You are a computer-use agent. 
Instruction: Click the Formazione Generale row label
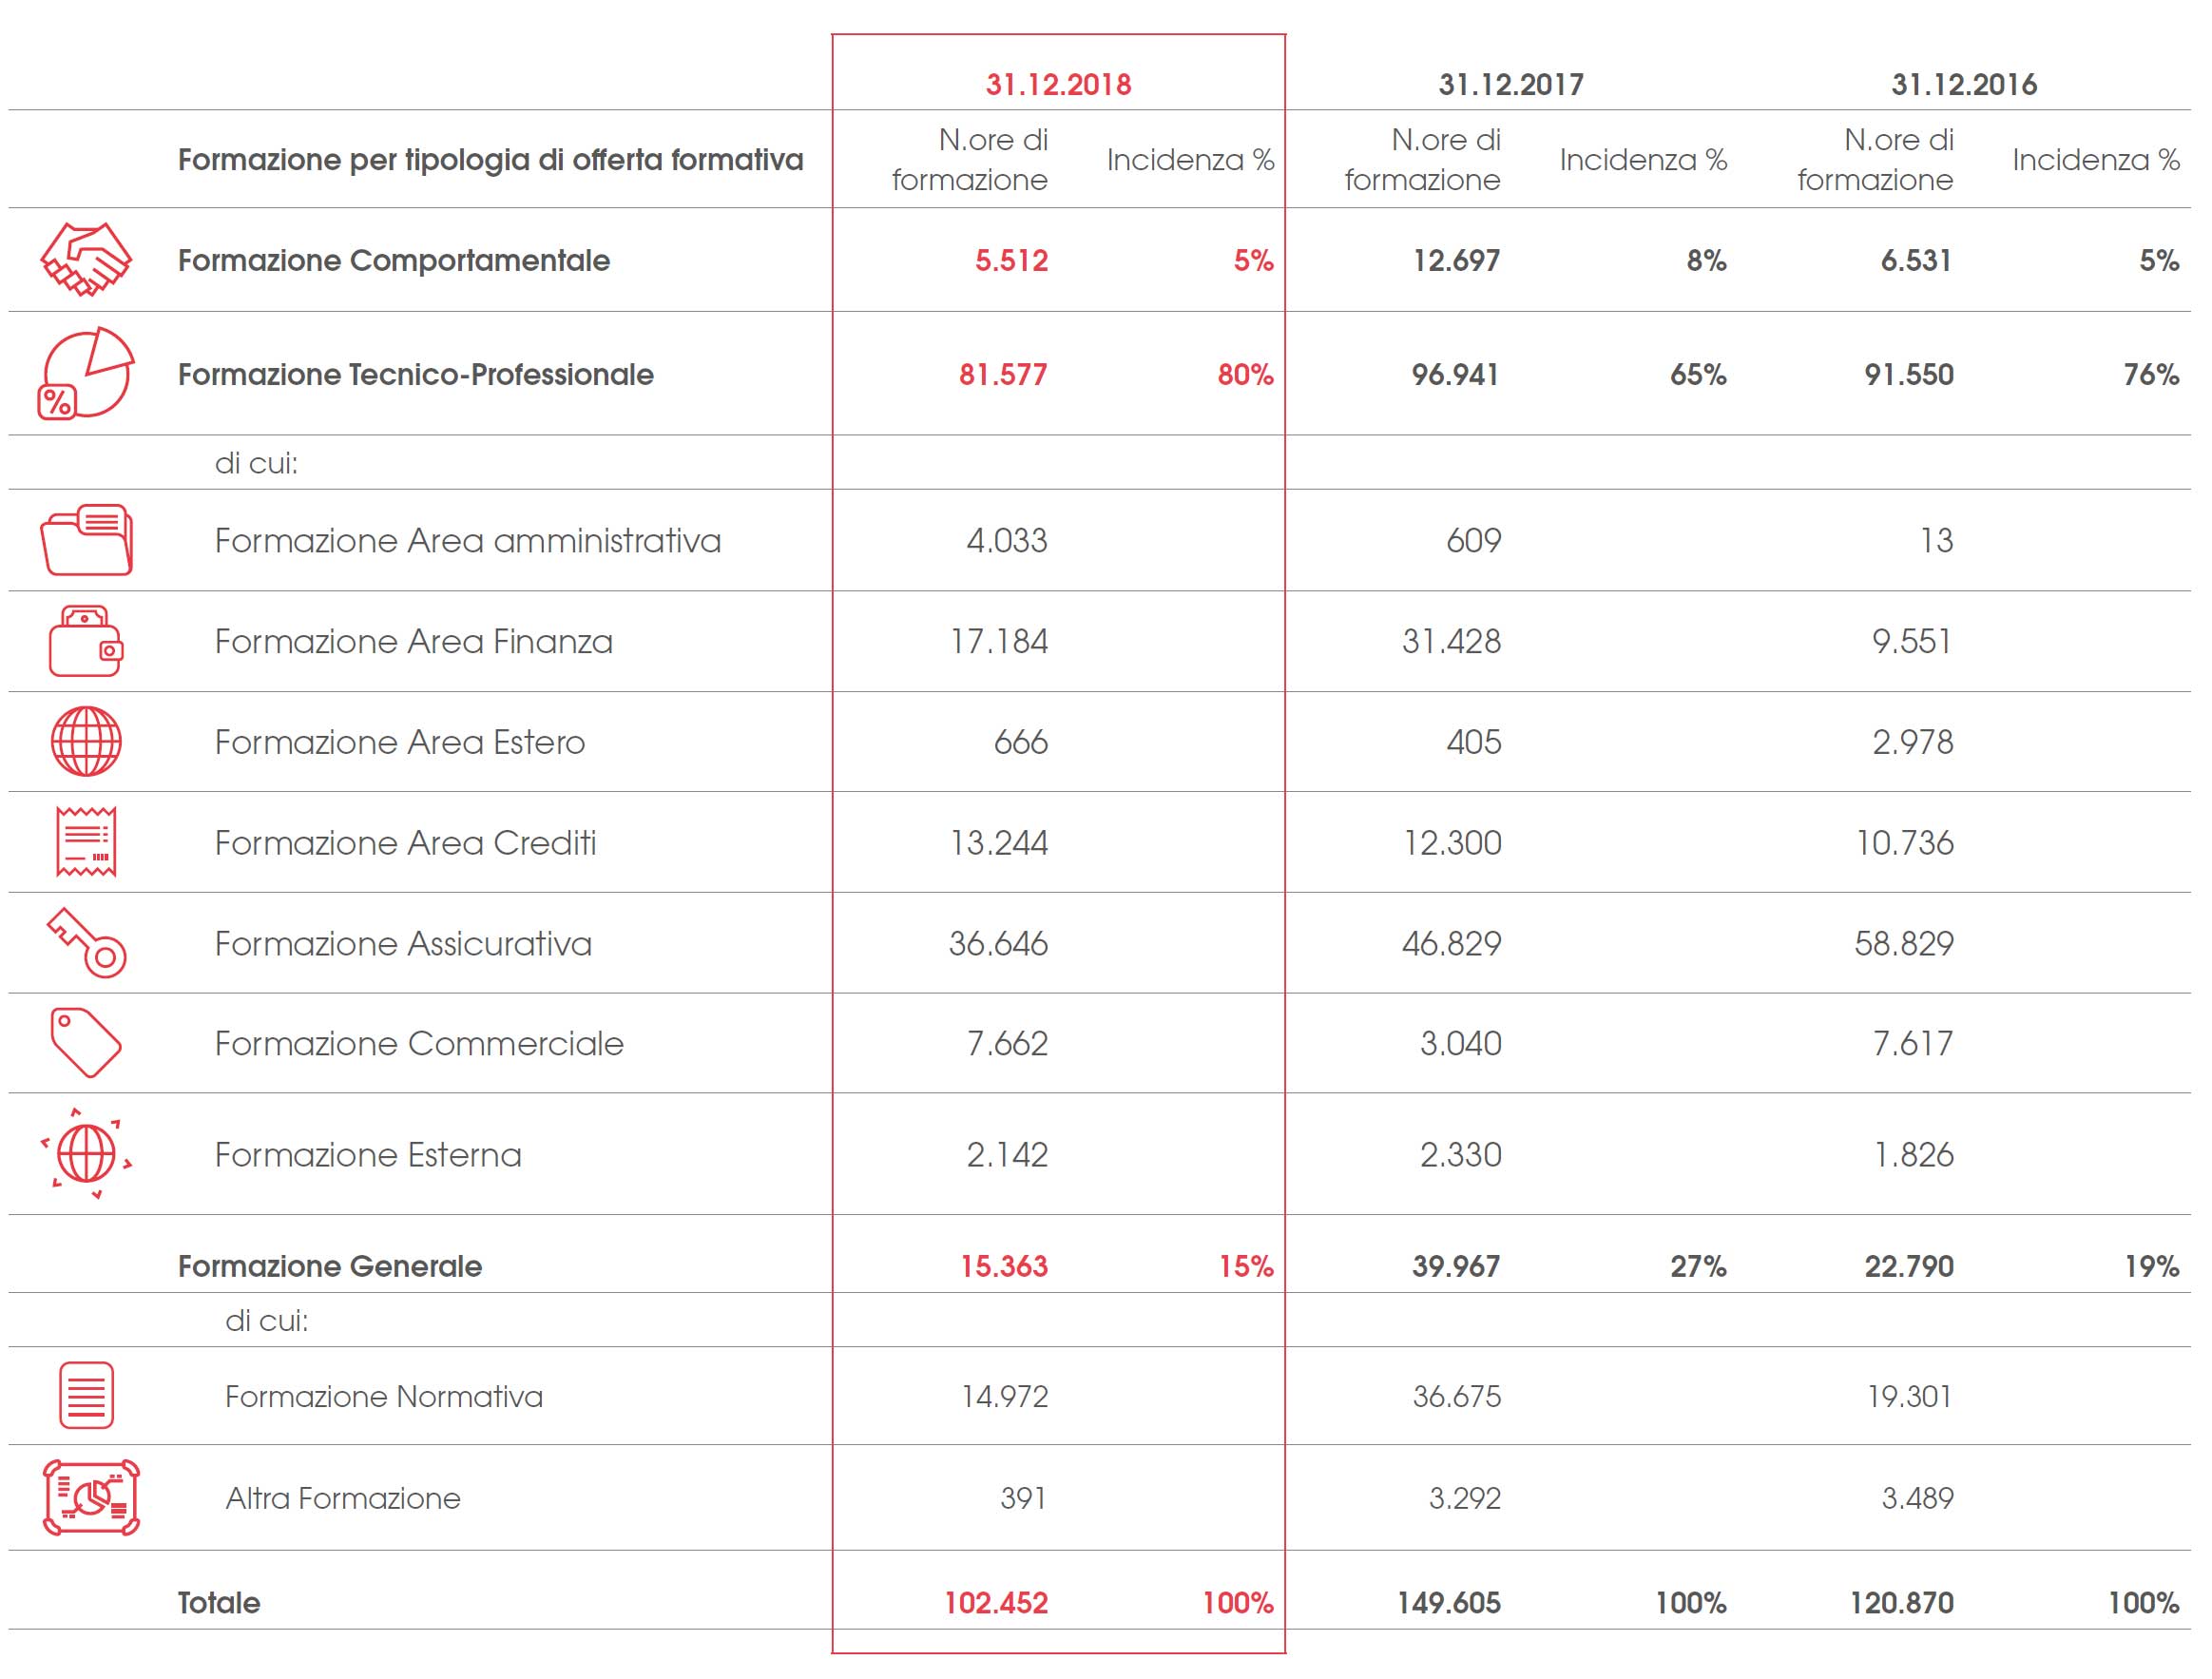330,1266
